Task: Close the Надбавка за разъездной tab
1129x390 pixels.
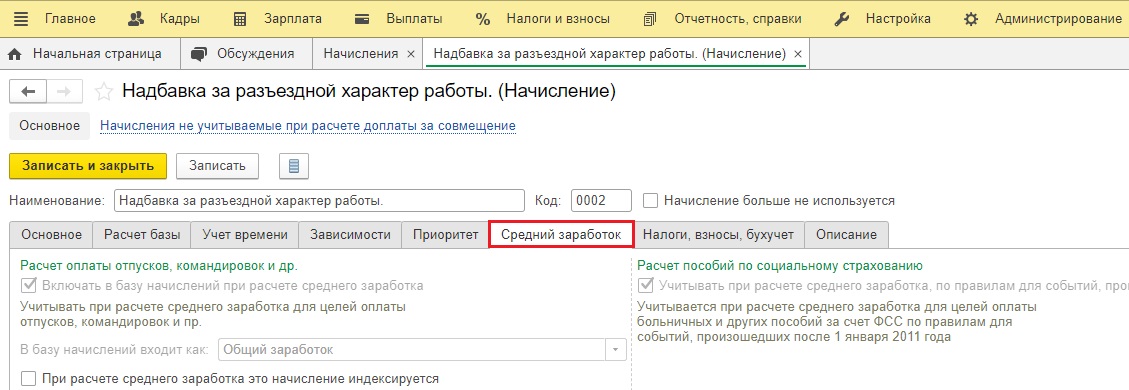Action: [x=797, y=54]
